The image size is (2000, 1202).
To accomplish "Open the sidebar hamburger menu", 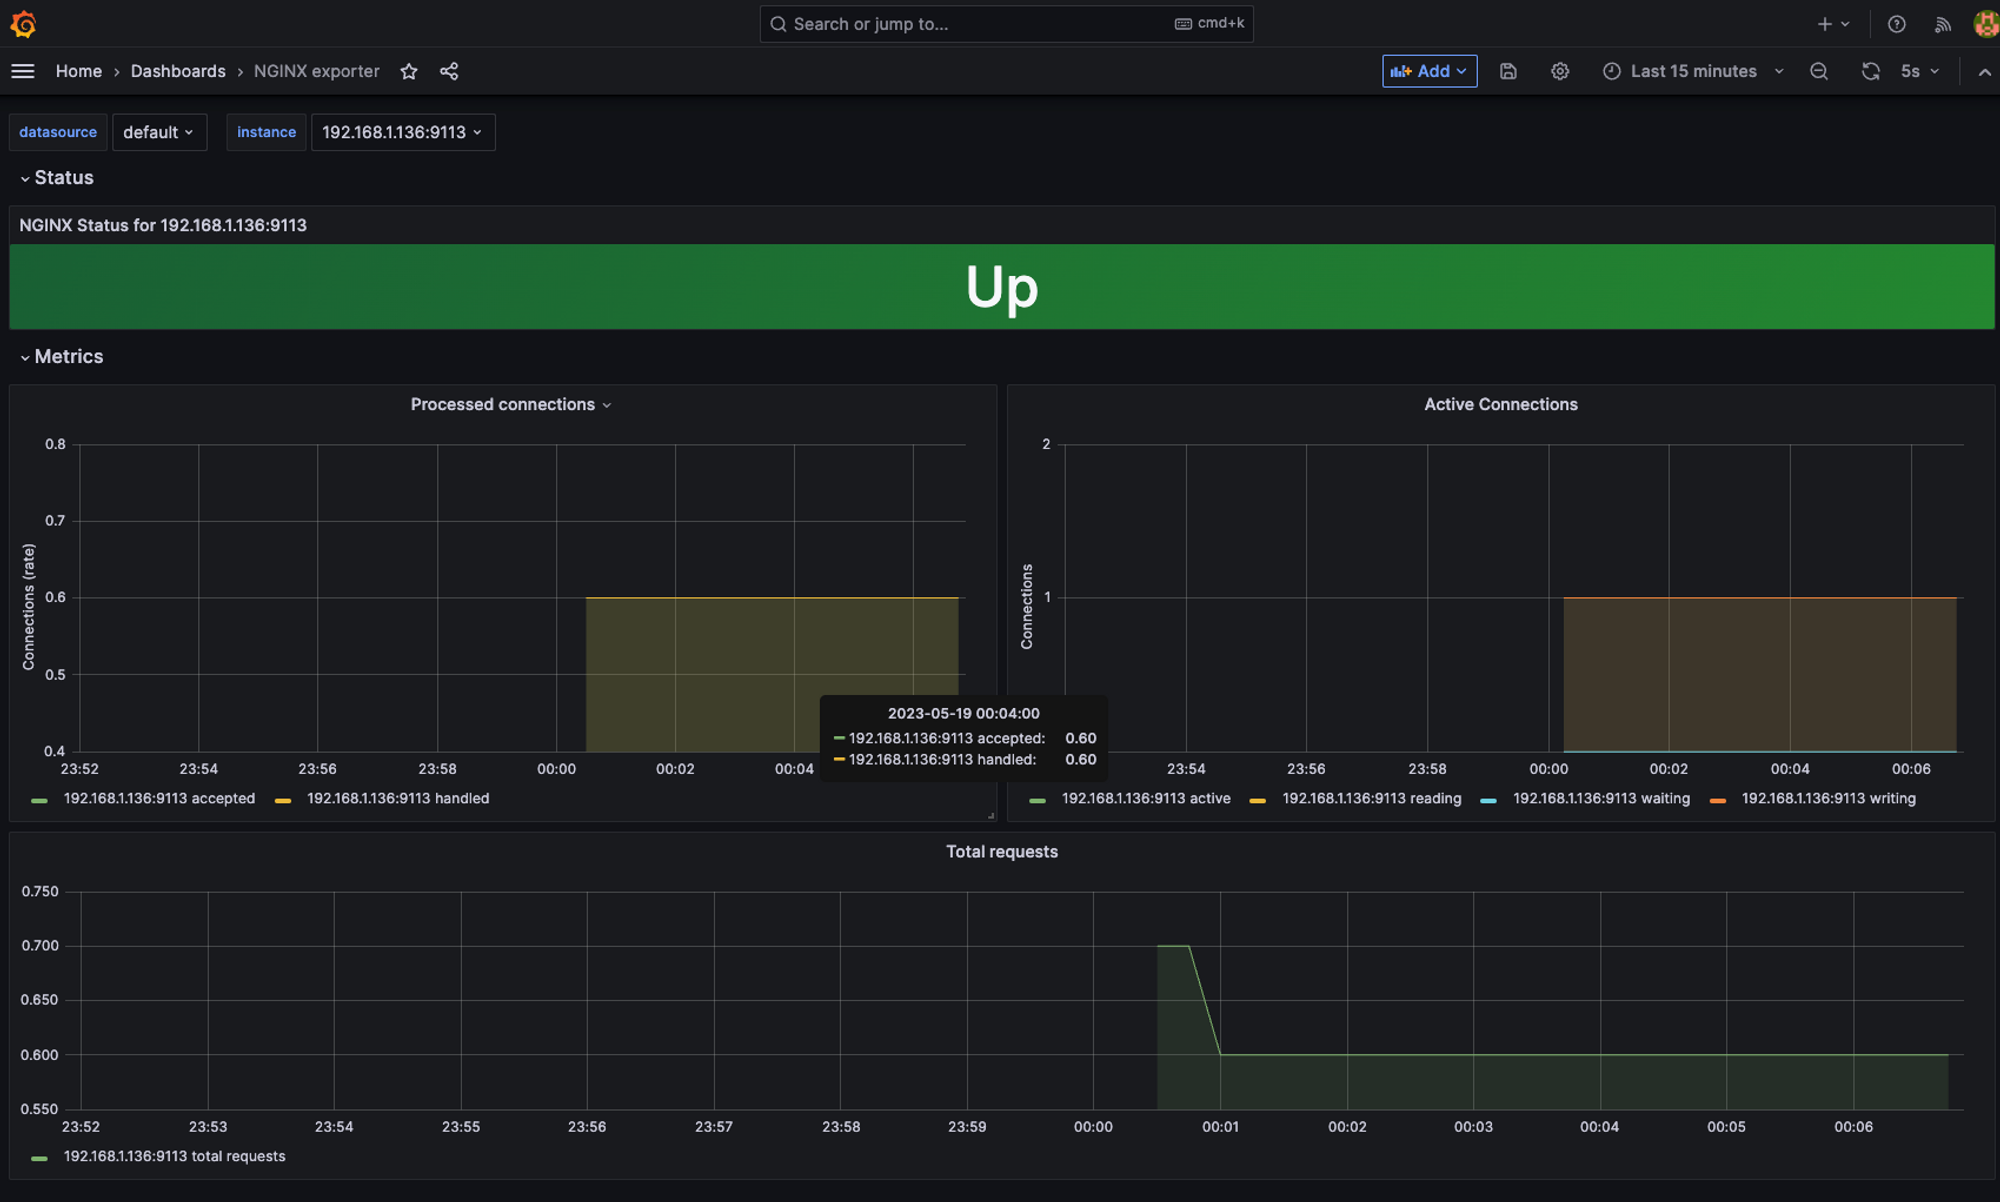I will pyautogui.click(x=23, y=71).
